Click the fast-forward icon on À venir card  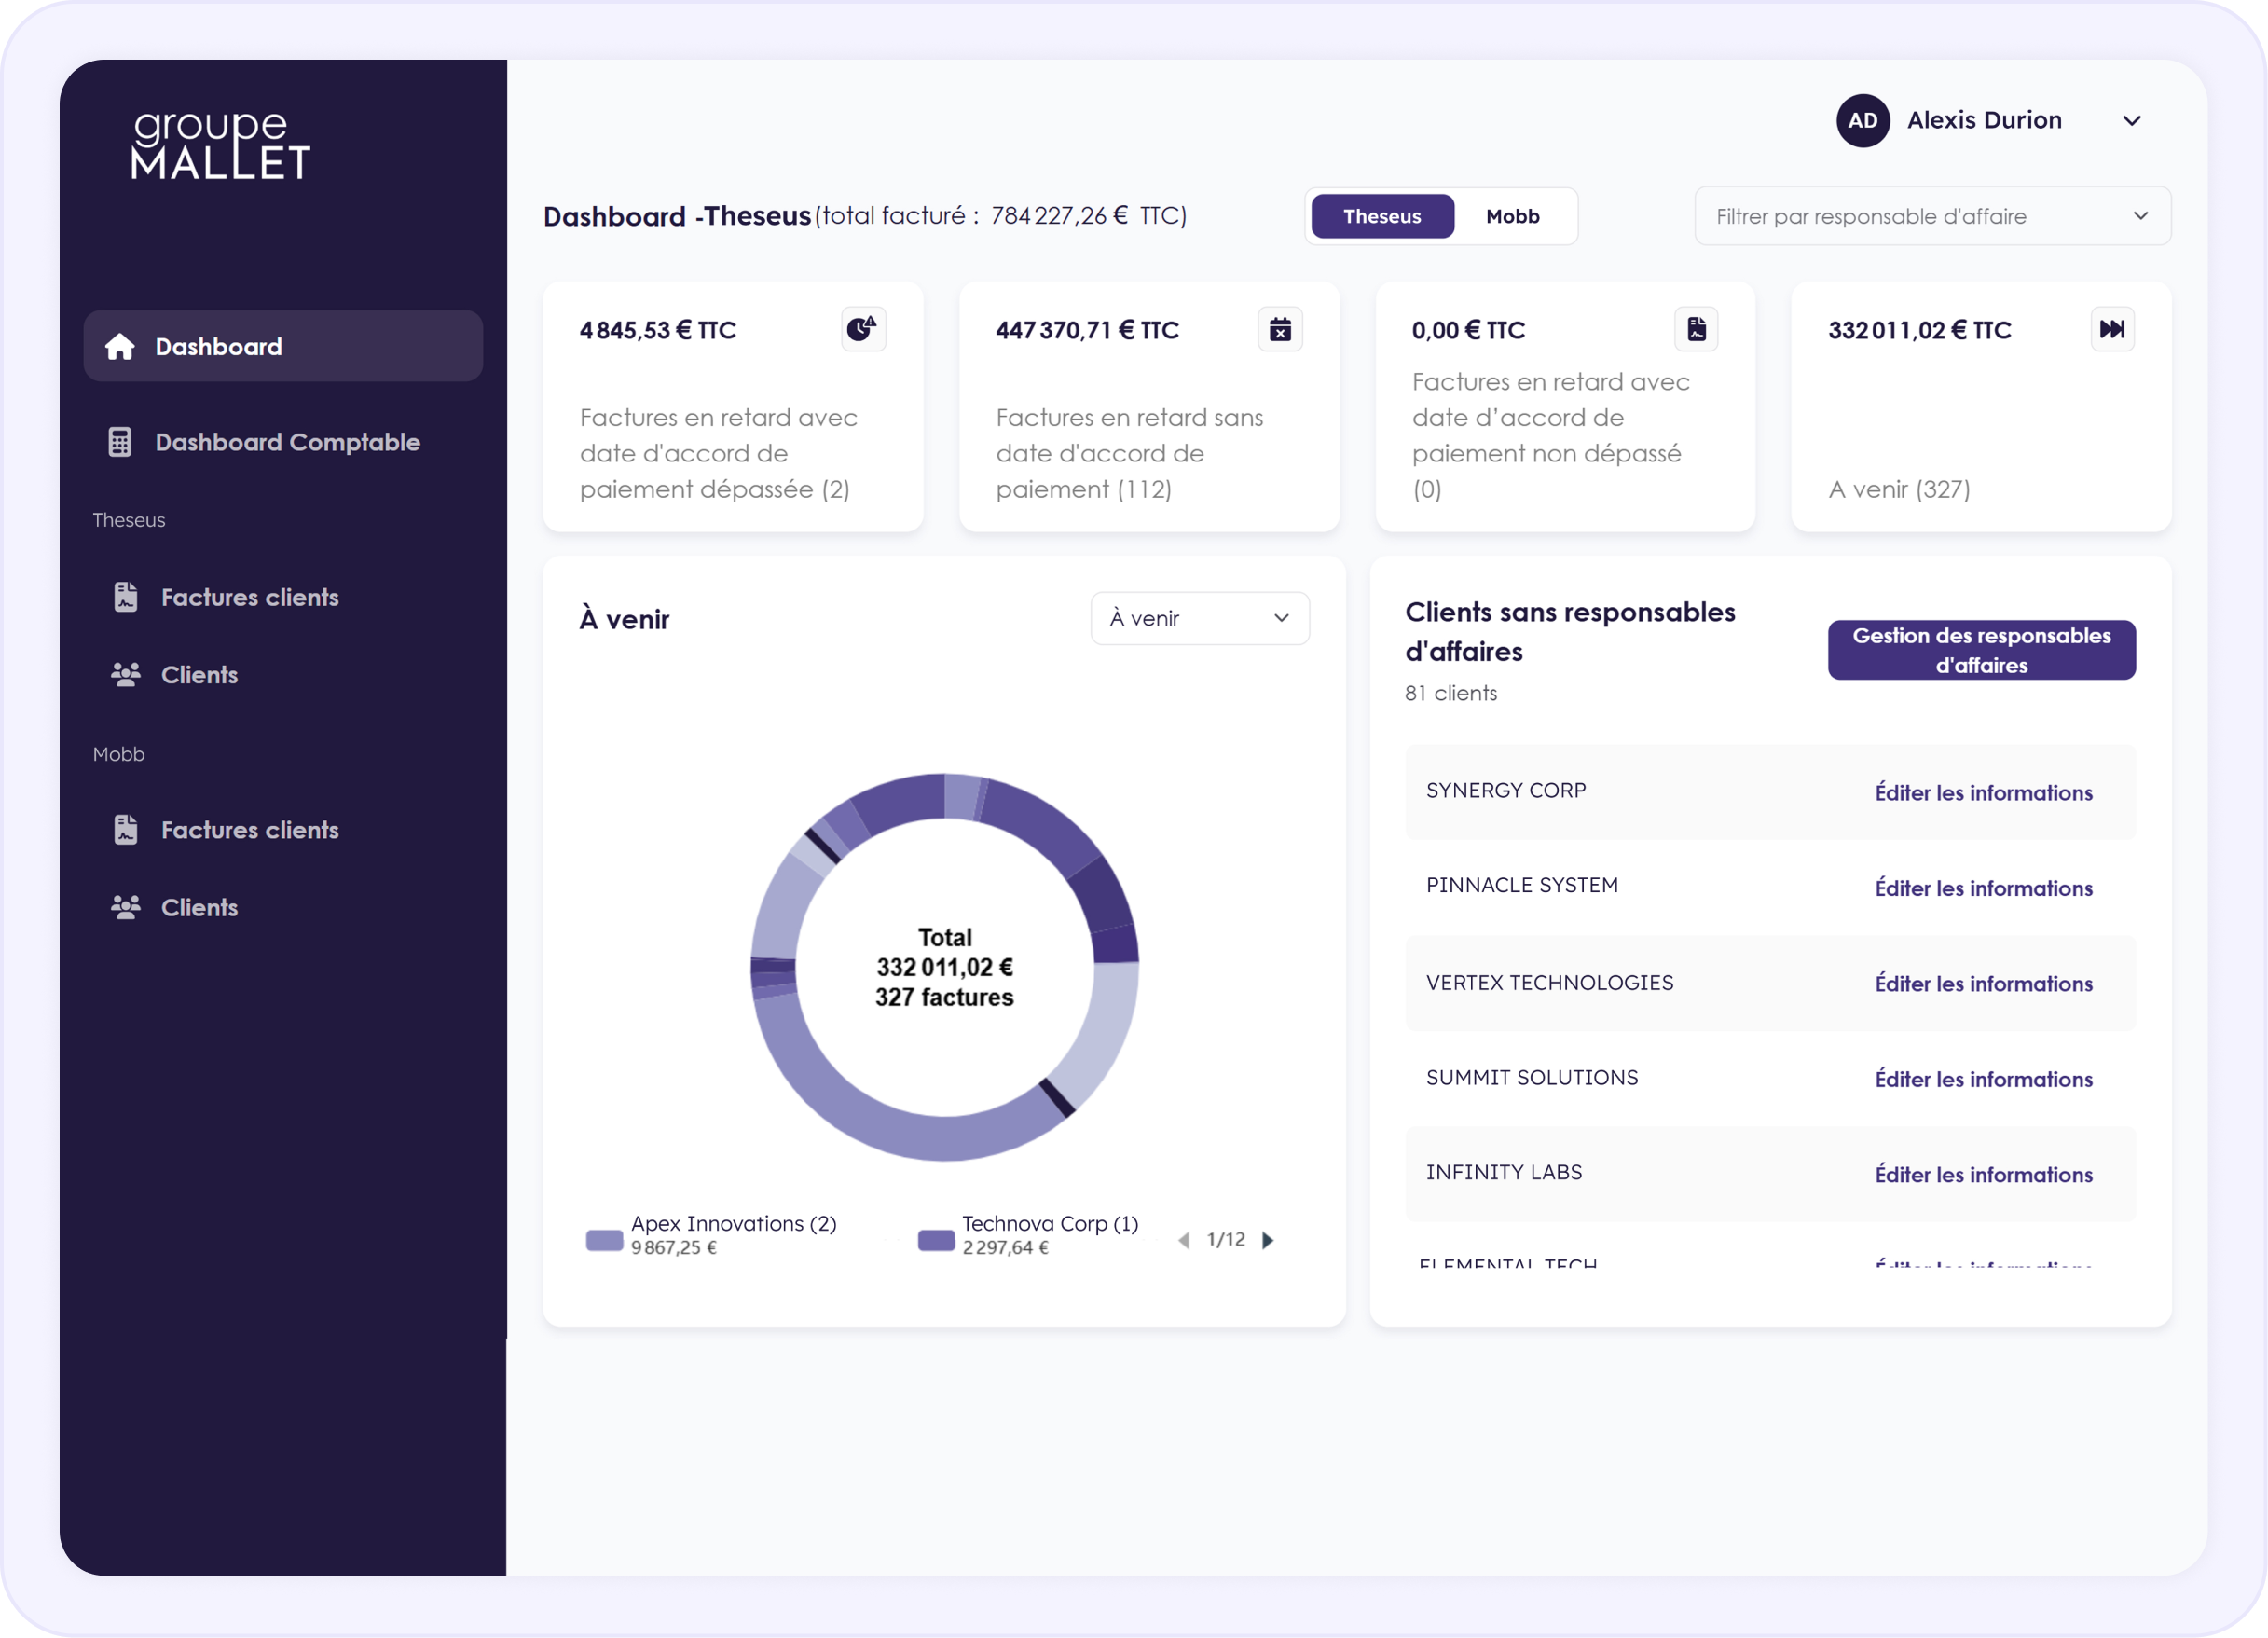[x=2112, y=329]
